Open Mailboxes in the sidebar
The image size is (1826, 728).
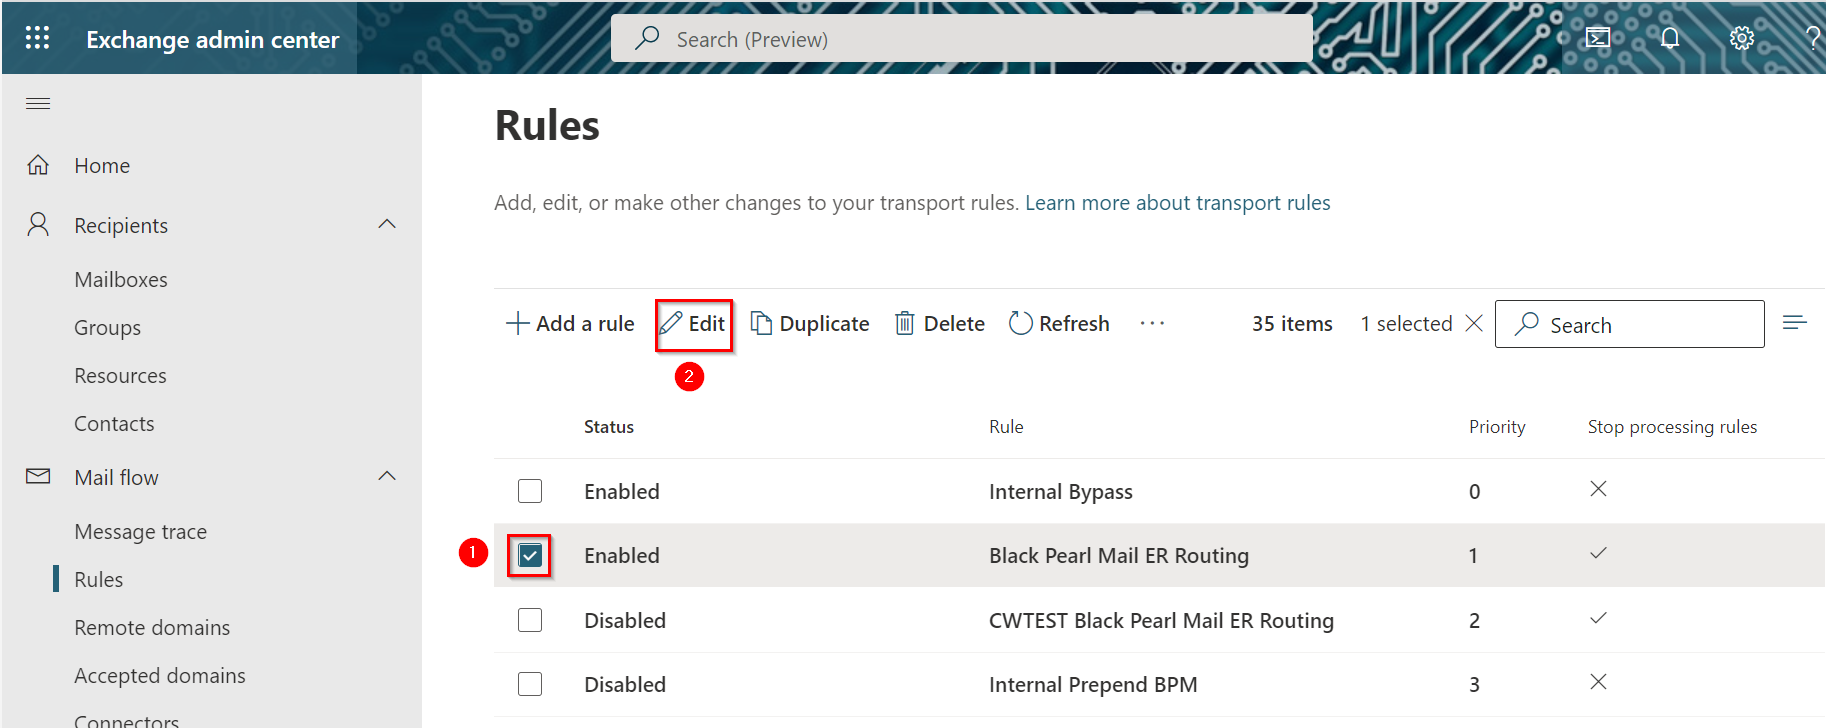click(x=121, y=280)
